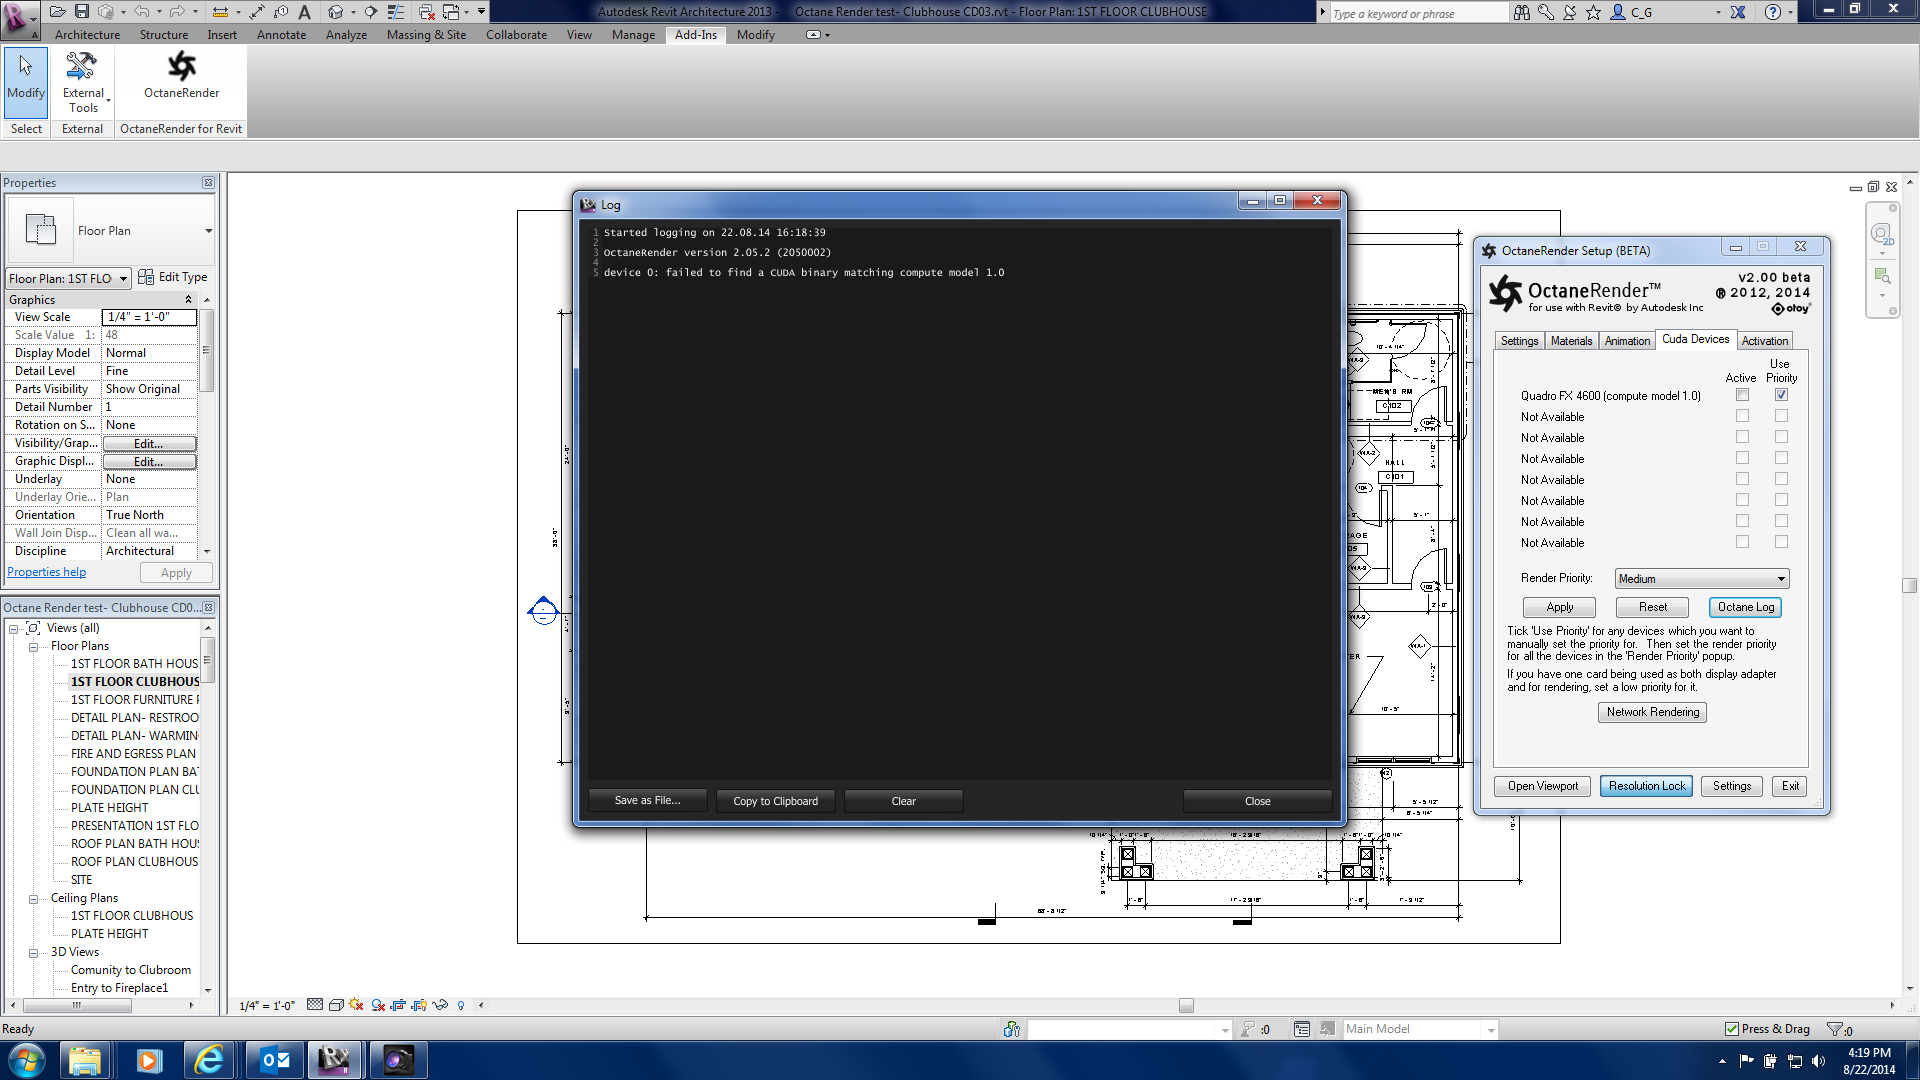The height and width of the screenshot is (1080, 1920).
Task: Open External Tools in the ribbon
Action: [x=83, y=82]
